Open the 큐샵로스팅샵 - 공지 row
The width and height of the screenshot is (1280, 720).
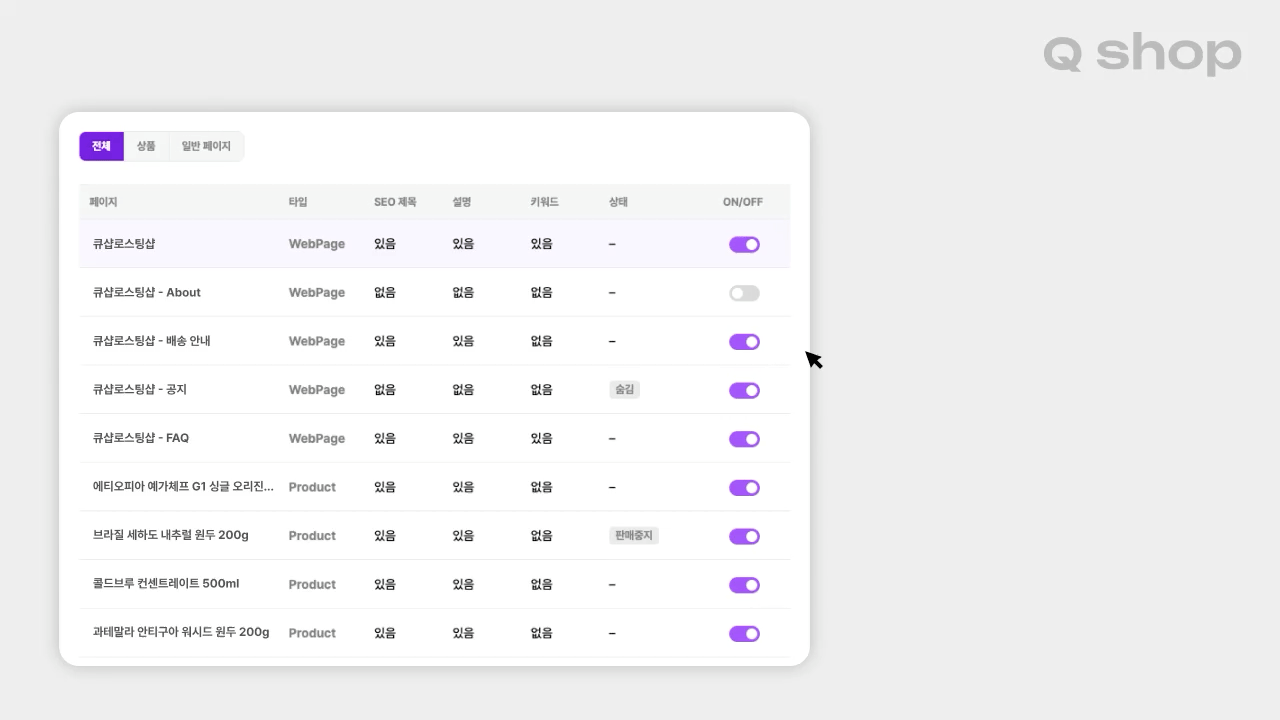click(x=434, y=390)
